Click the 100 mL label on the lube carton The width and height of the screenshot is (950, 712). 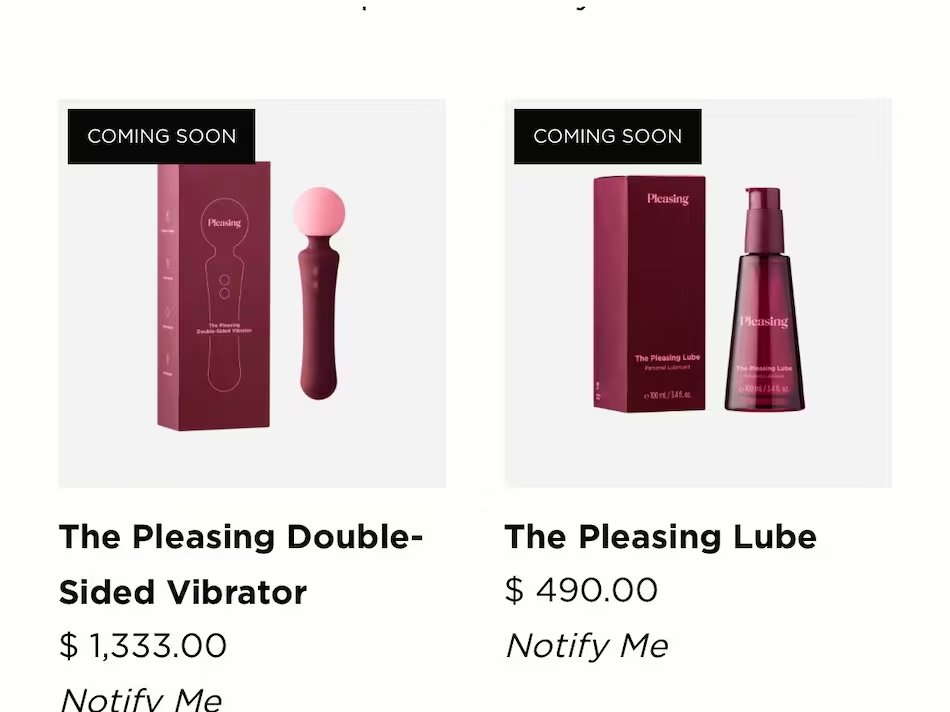(x=666, y=395)
